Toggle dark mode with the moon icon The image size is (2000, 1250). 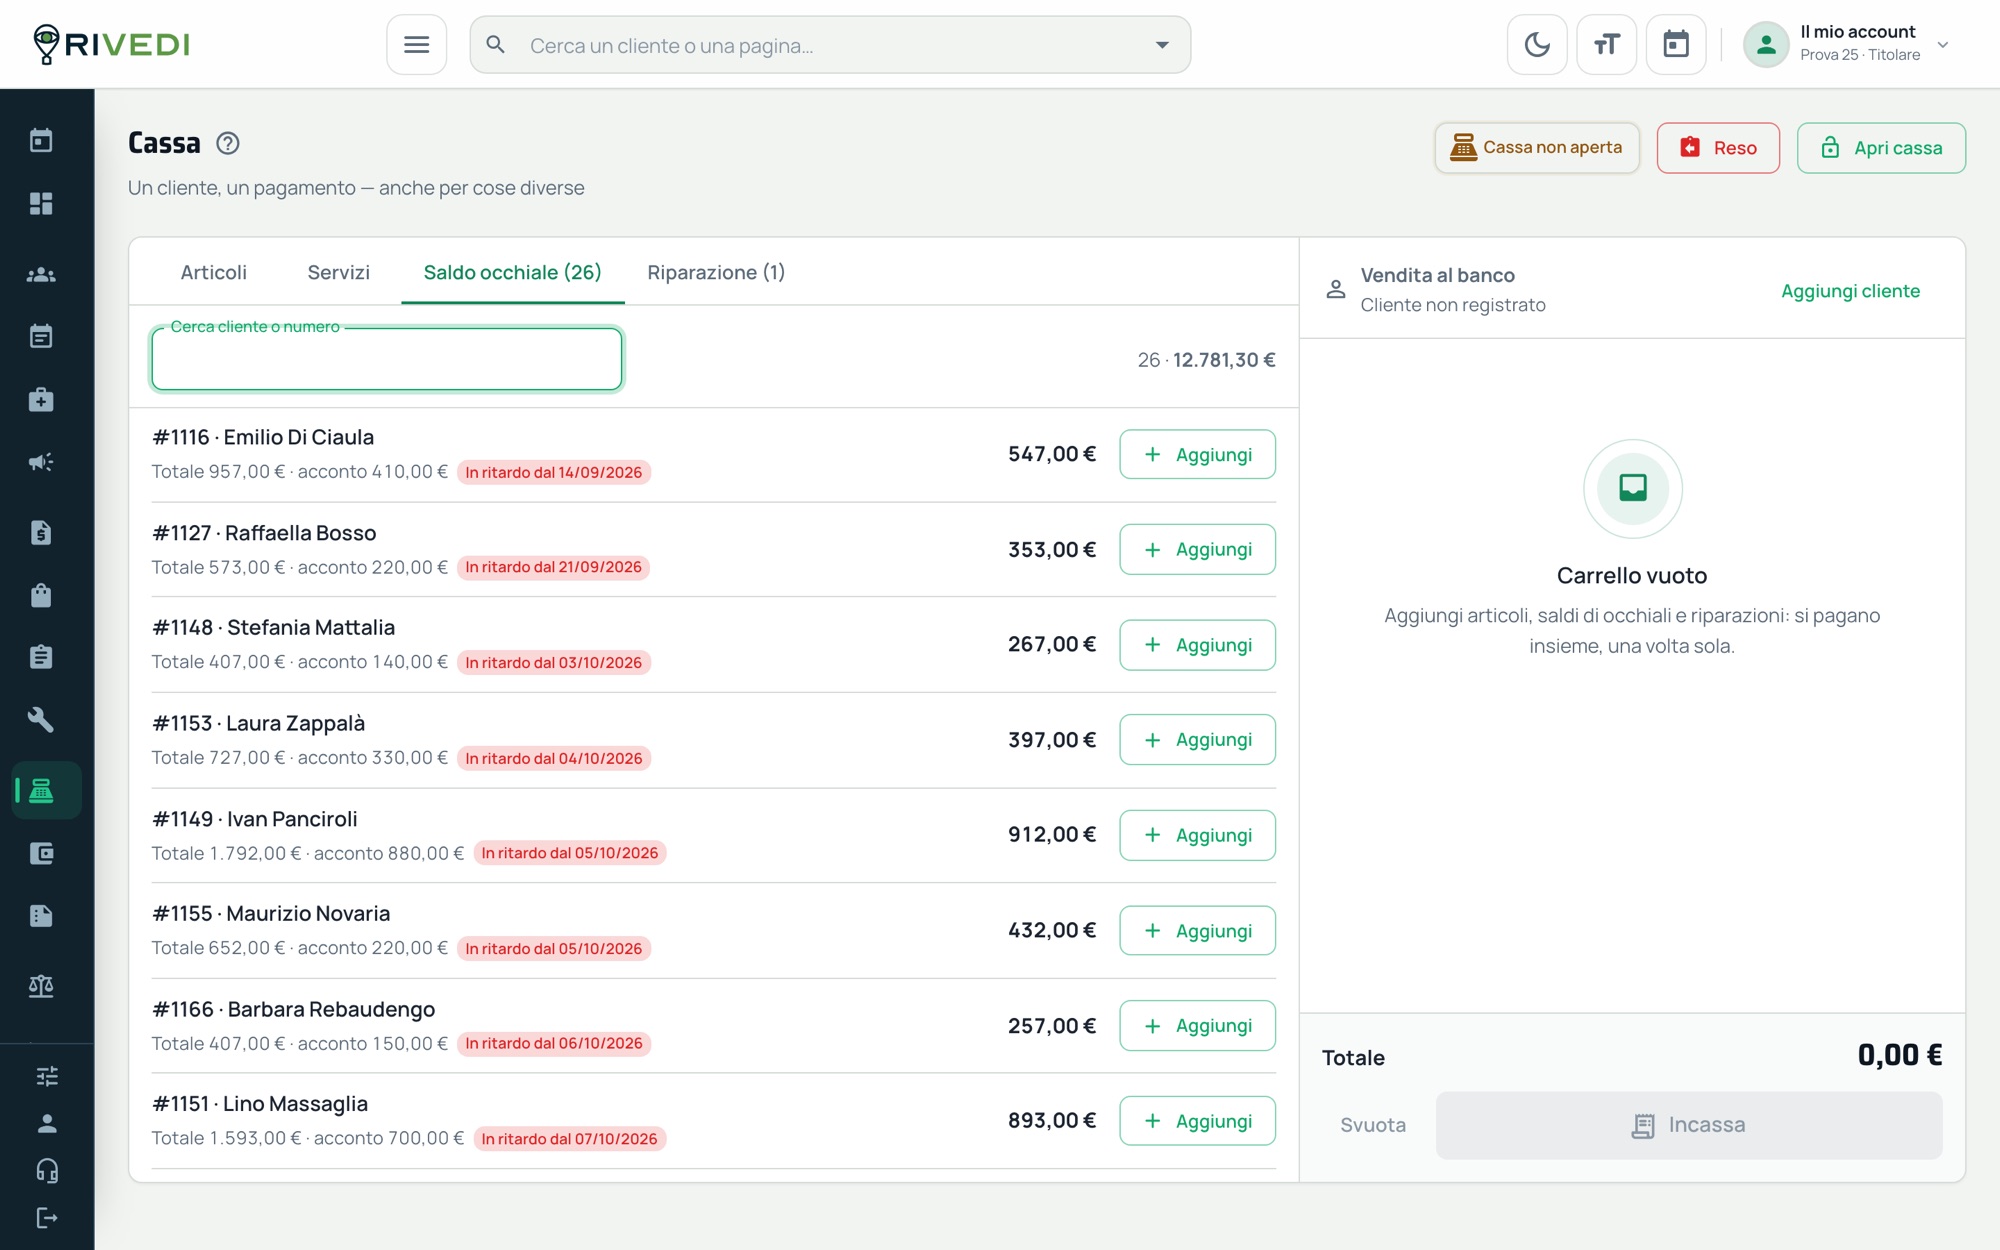(x=1537, y=45)
